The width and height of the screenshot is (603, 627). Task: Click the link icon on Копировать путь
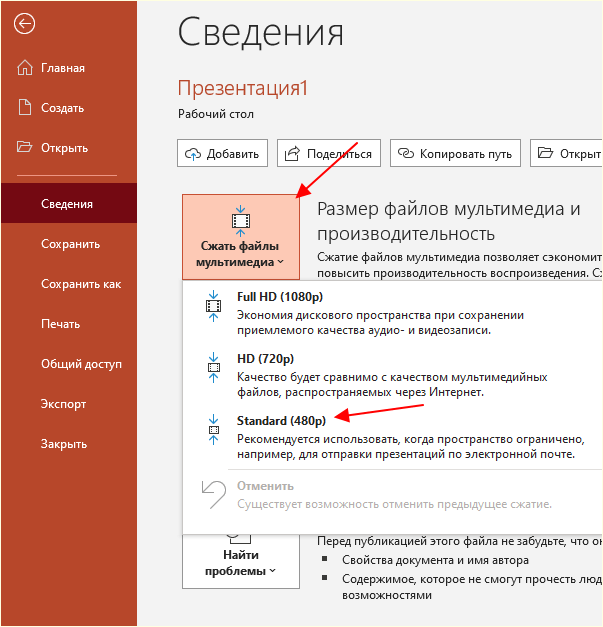[x=406, y=153]
